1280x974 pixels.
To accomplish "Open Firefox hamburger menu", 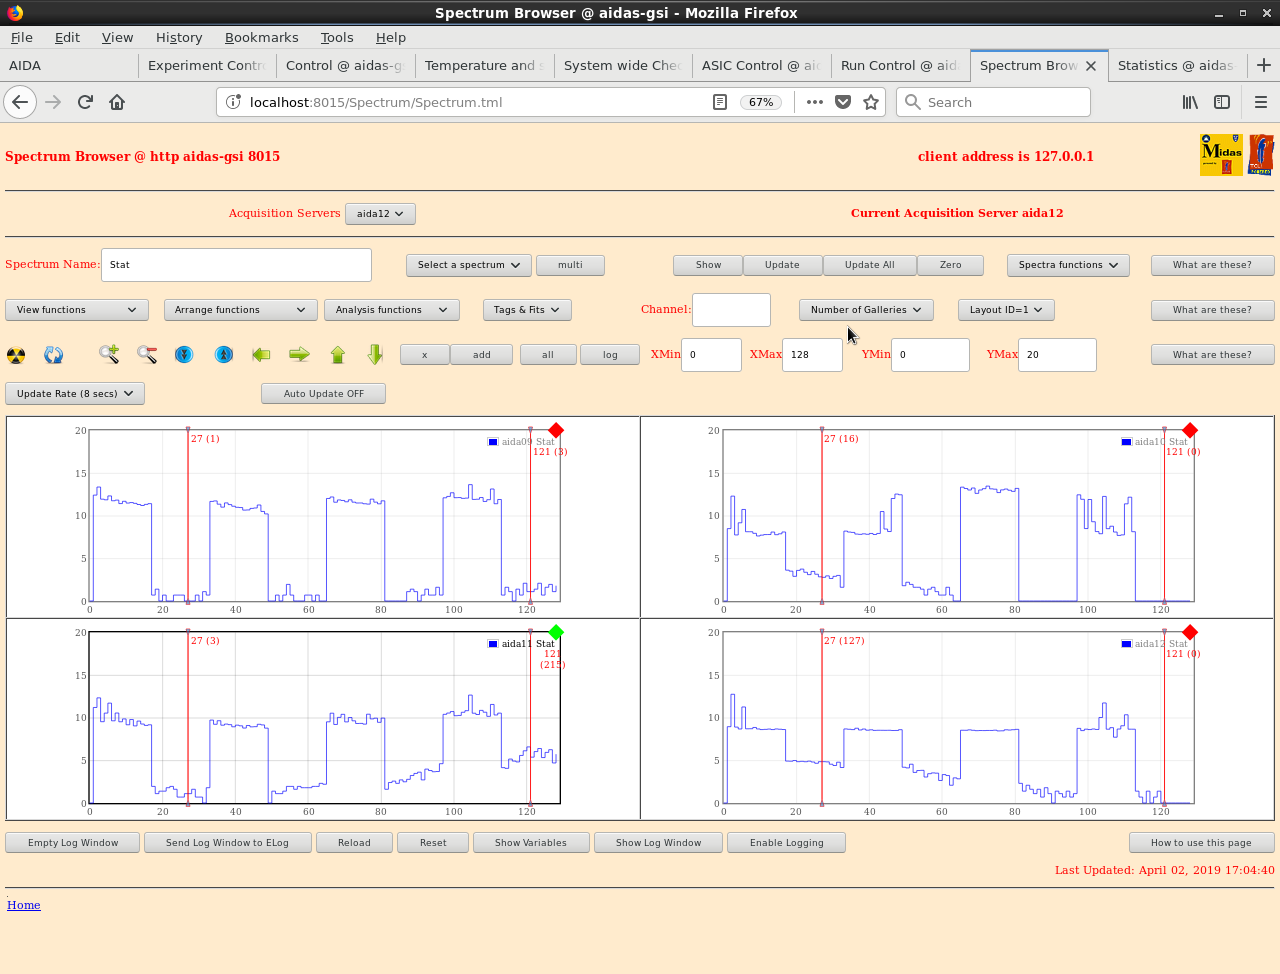I will (x=1261, y=102).
